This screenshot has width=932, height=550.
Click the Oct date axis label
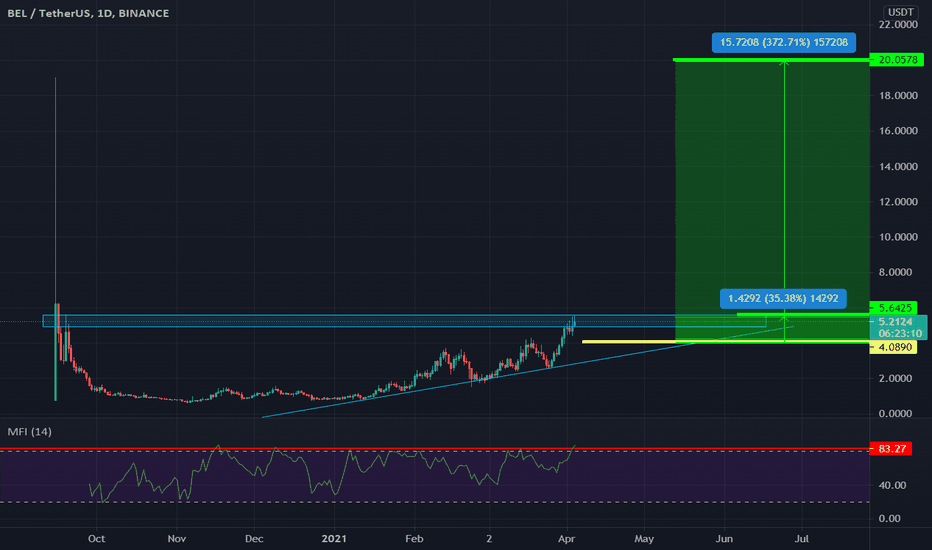tap(96, 539)
